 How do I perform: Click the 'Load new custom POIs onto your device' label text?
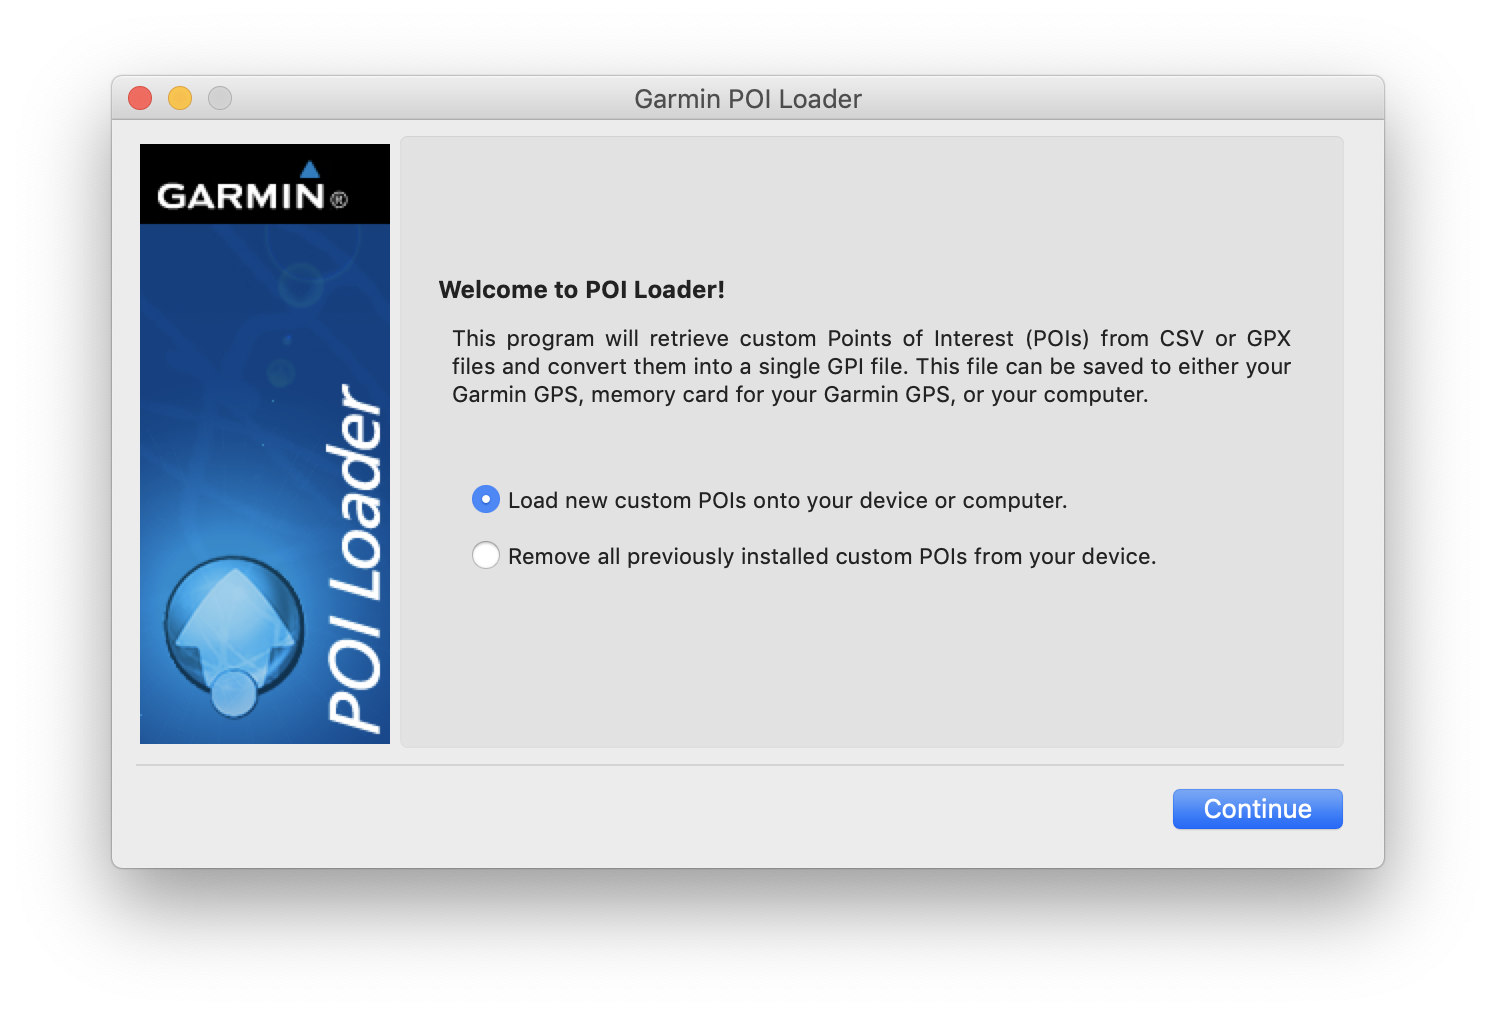(x=787, y=500)
